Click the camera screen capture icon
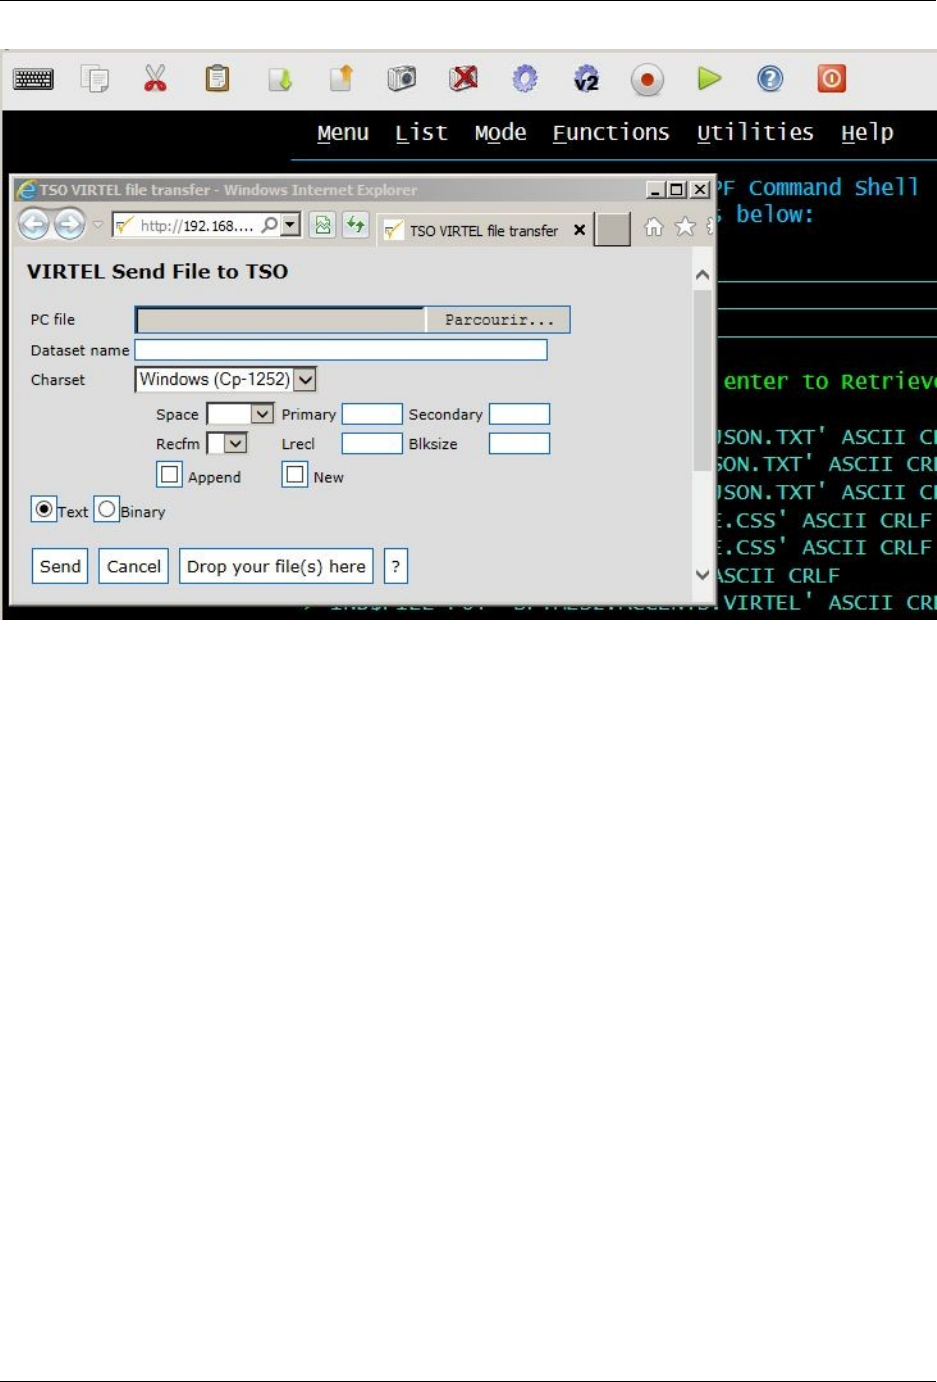Image resolution: width=937 pixels, height=1382 pixels. (x=402, y=78)
